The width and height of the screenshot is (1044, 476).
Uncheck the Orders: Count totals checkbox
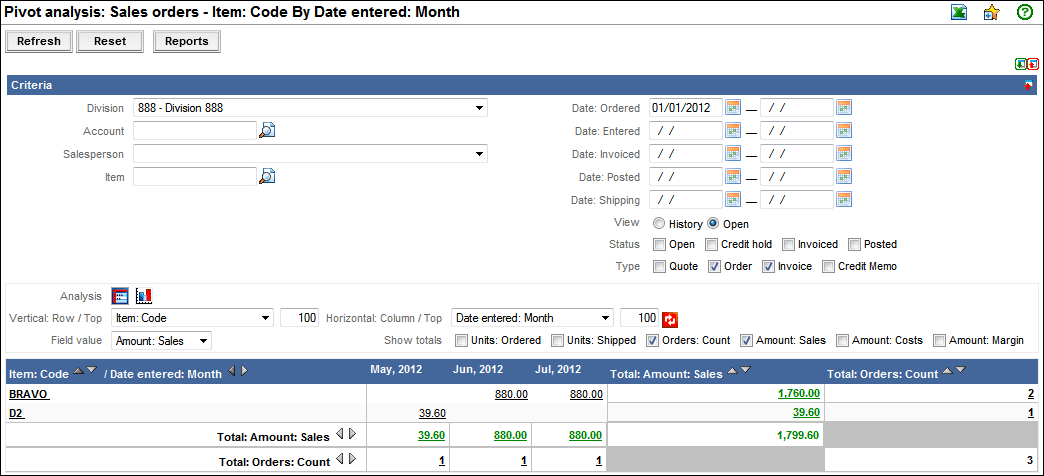tap(653, 341)
